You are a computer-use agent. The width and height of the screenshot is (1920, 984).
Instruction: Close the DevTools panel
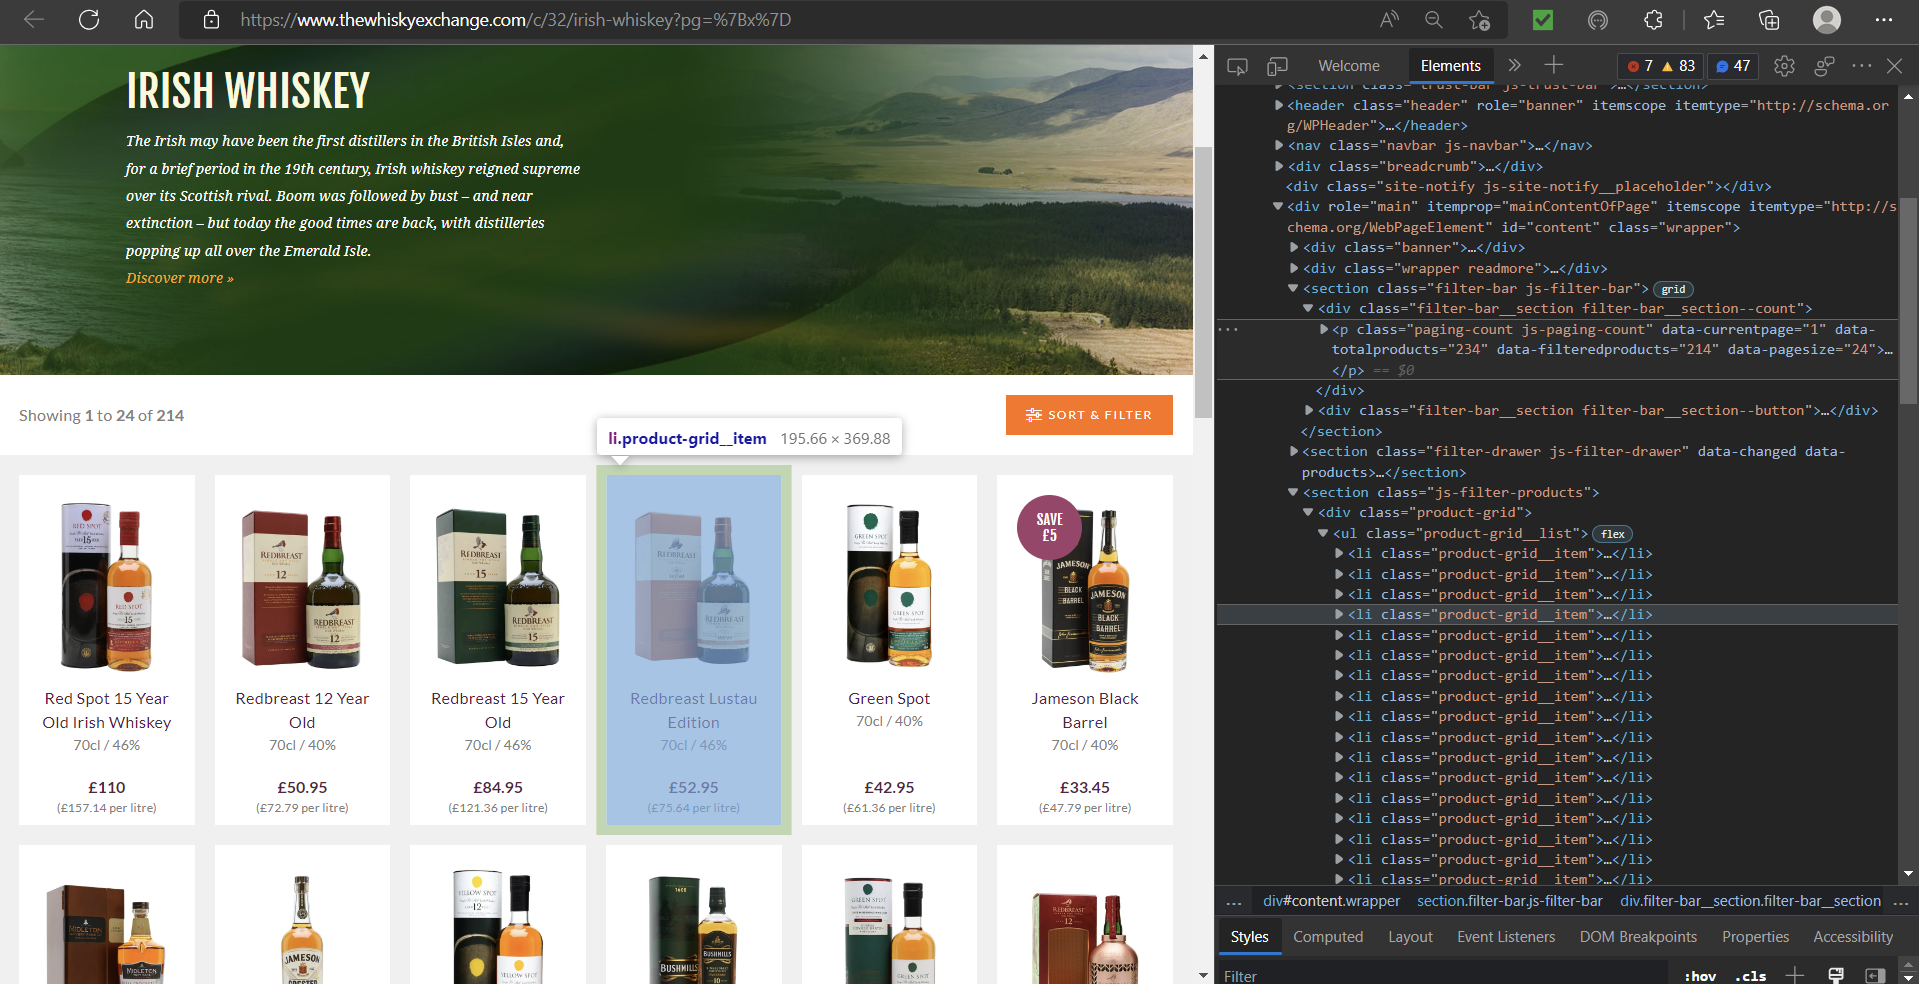[x=1894, y=66]
